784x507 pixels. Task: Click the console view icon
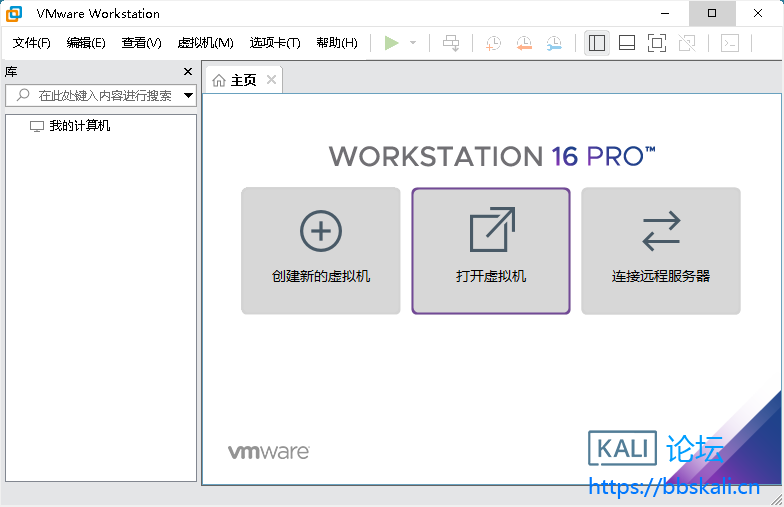coord(730,43)
